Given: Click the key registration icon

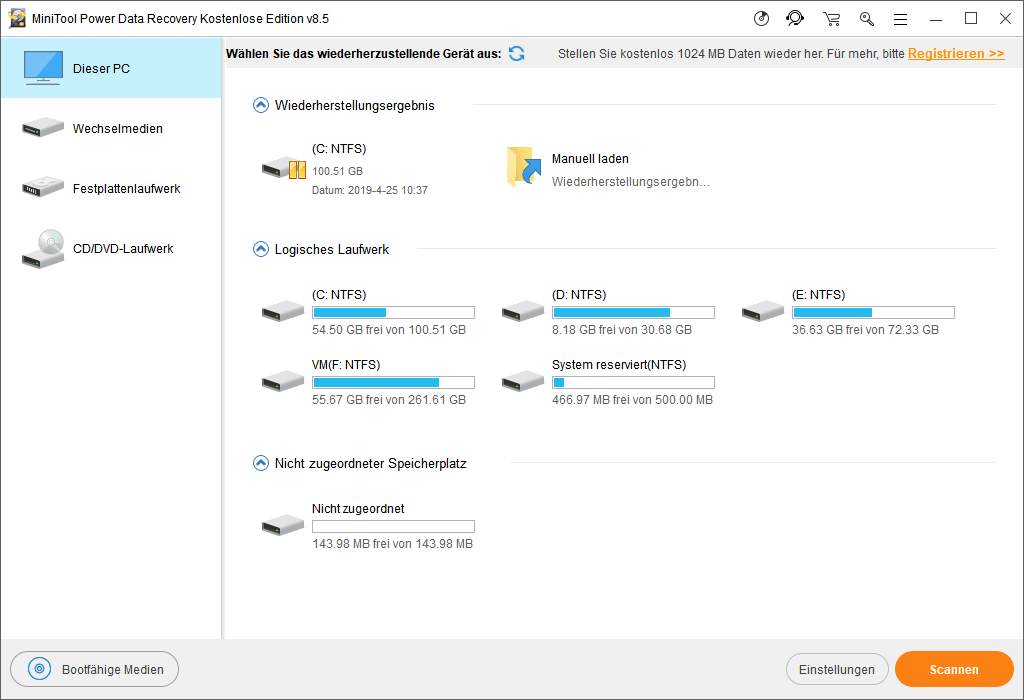Looking at the screenshot, I should 867,19.
